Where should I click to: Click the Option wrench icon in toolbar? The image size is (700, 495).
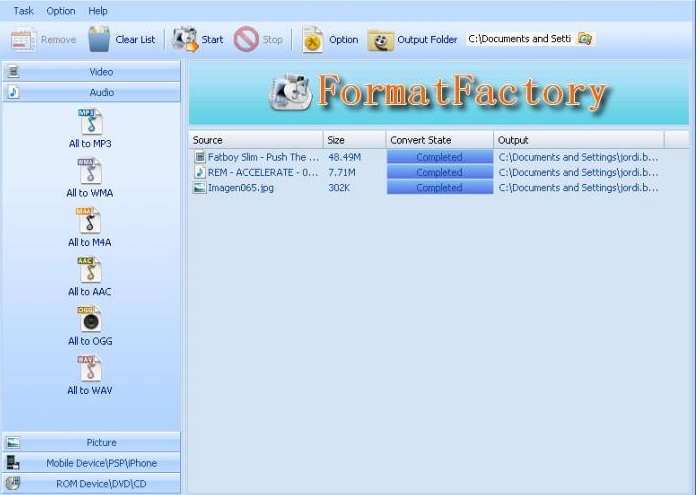point(312,40)
